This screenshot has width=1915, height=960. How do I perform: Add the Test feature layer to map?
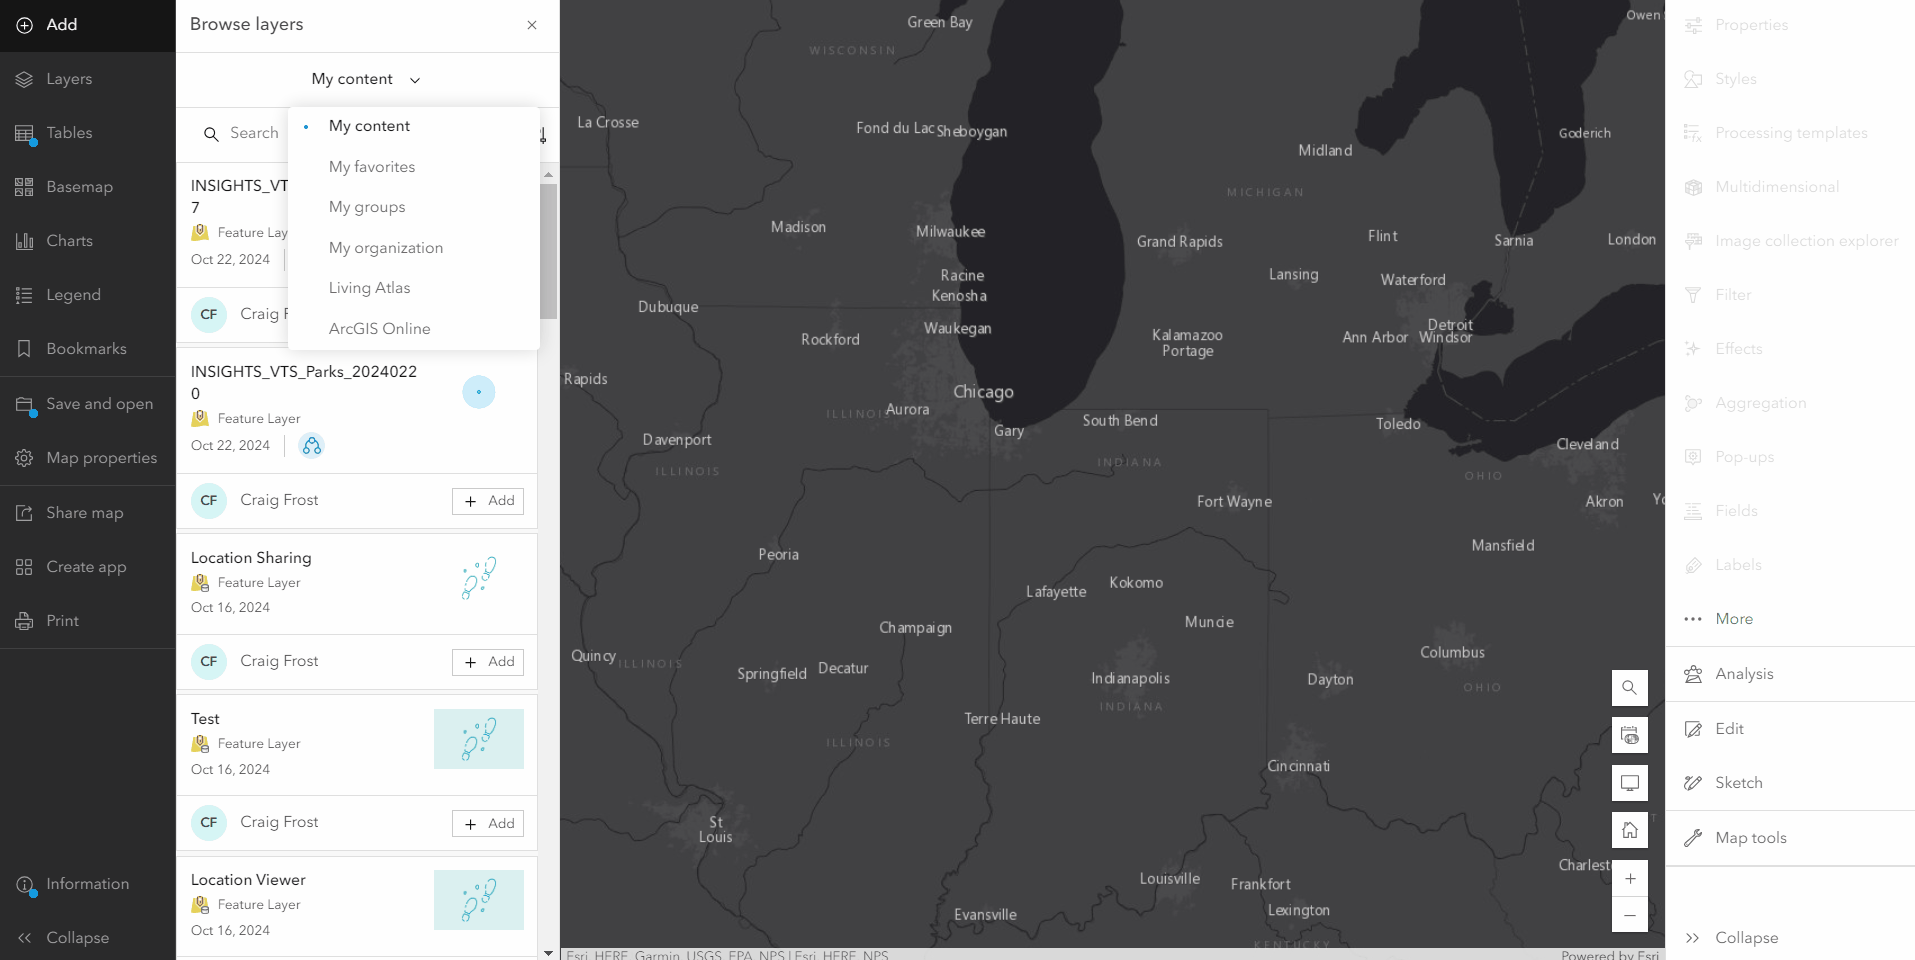[487, 822]
